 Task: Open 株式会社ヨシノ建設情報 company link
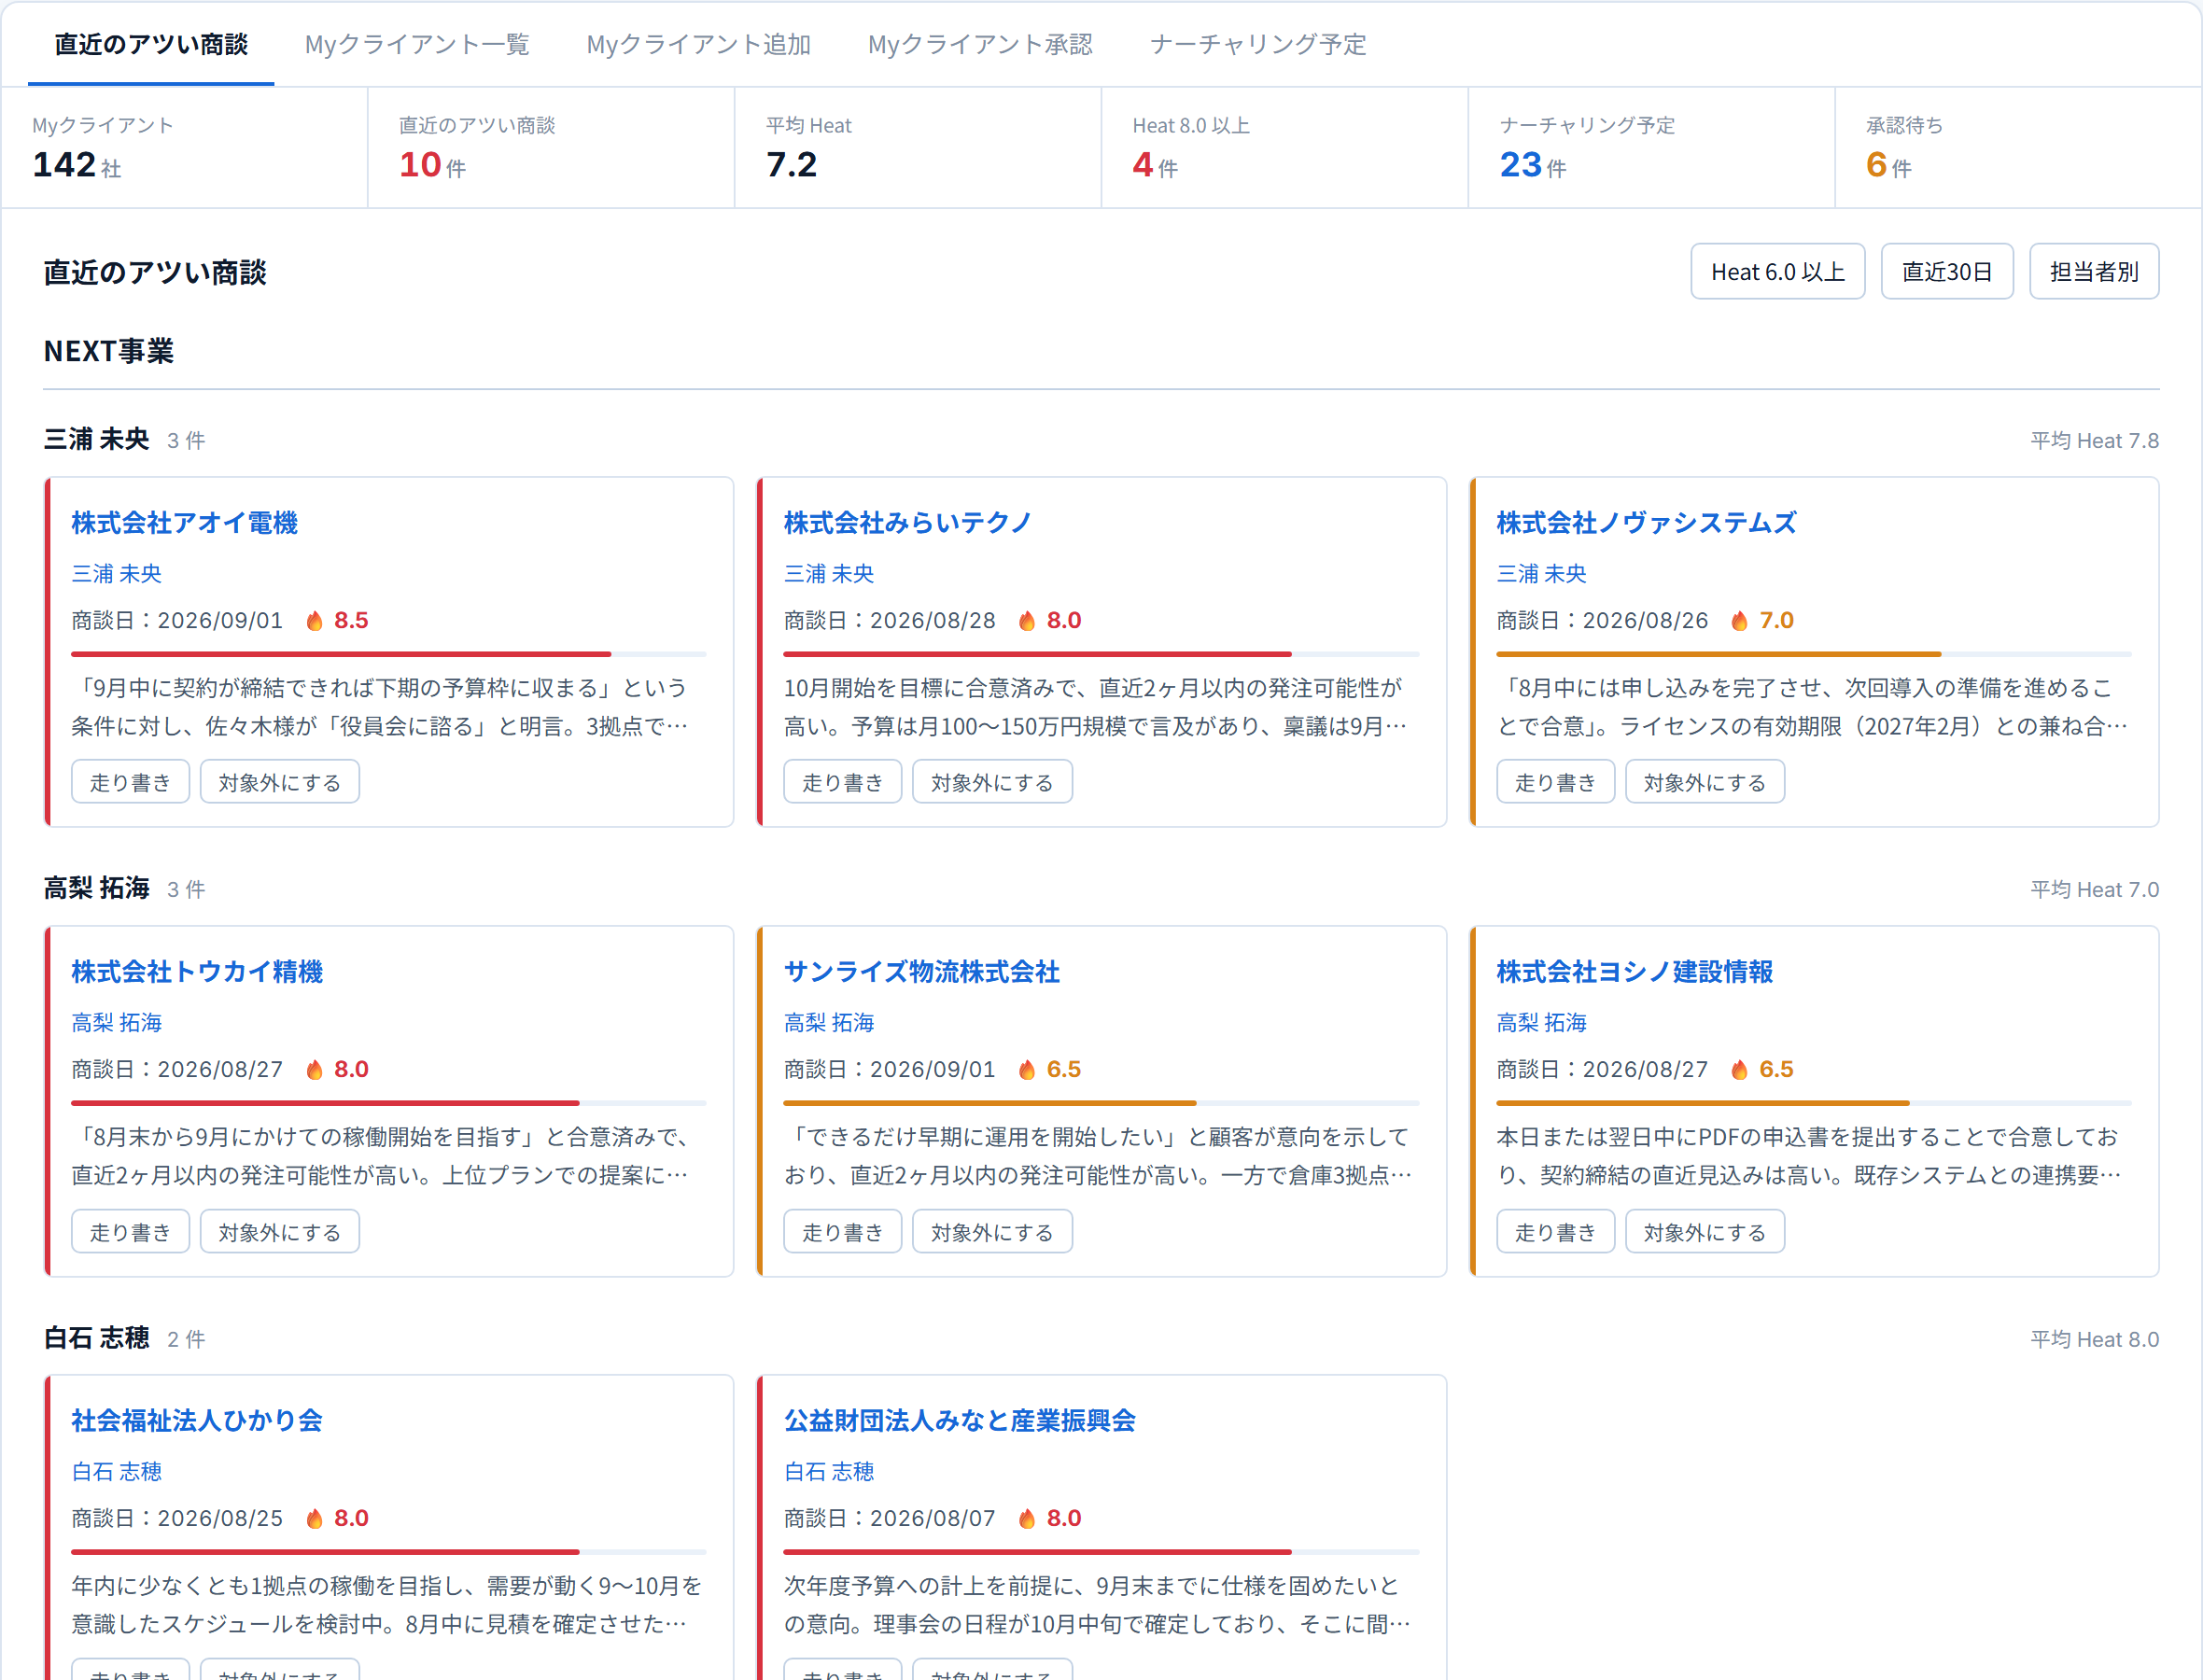[1634, 972]
